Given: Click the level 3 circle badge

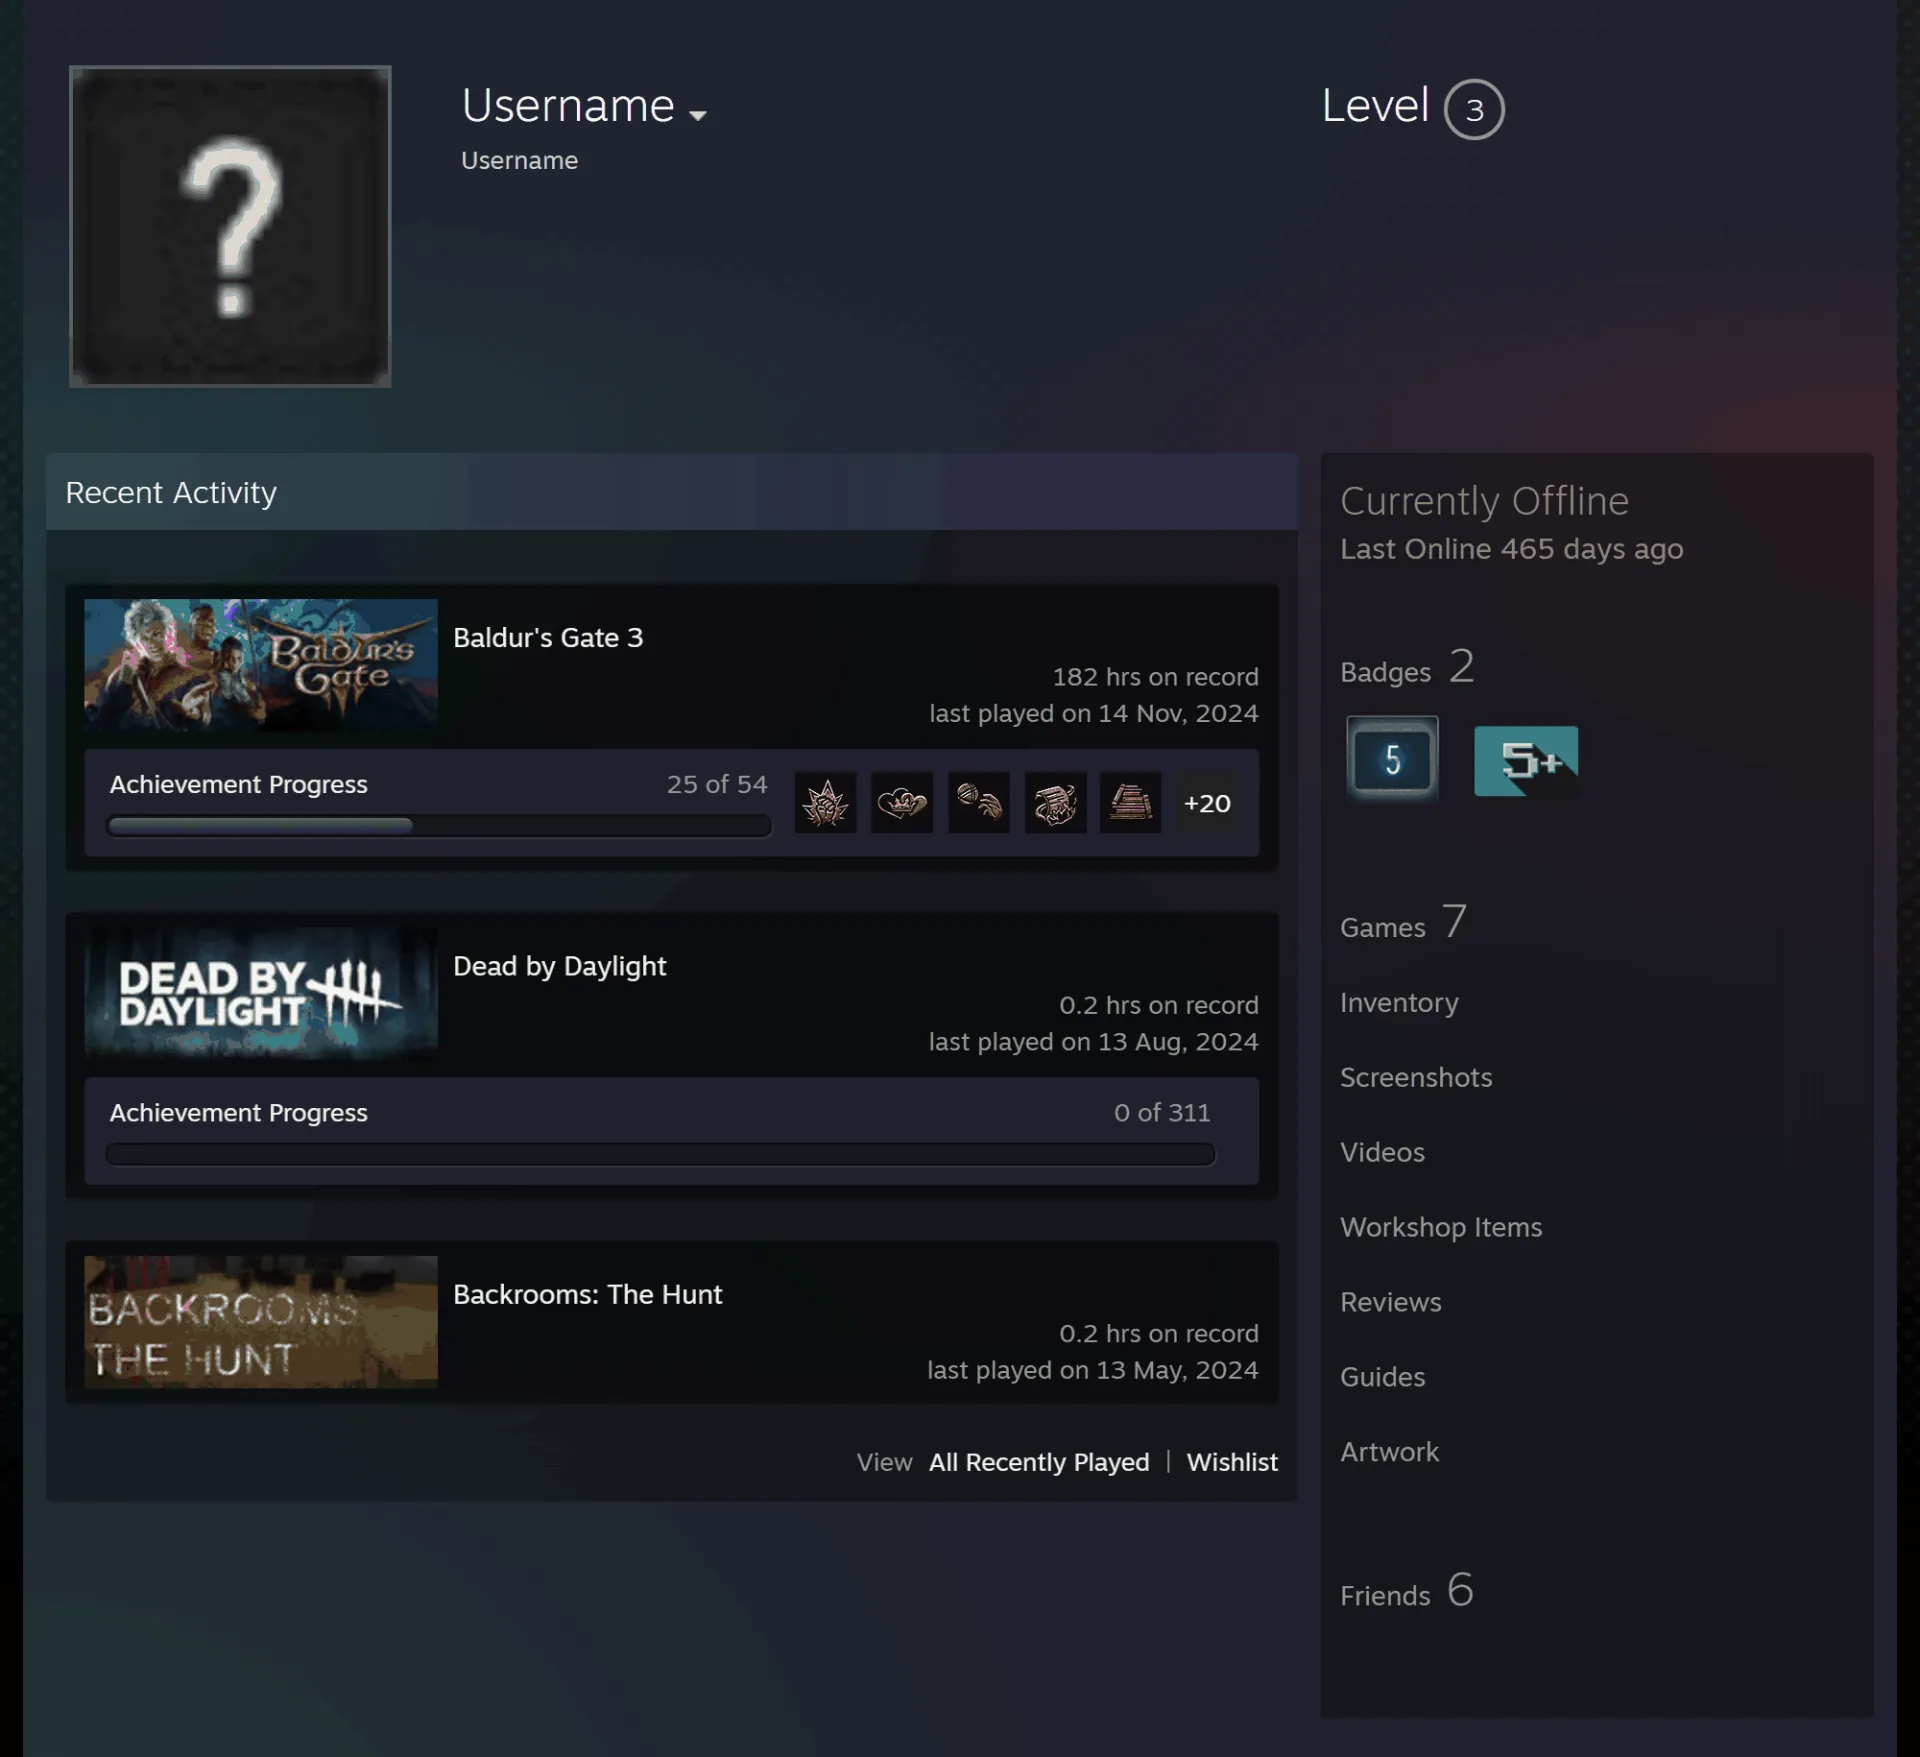Looking at the screenshot, I should click(1474, 109).
